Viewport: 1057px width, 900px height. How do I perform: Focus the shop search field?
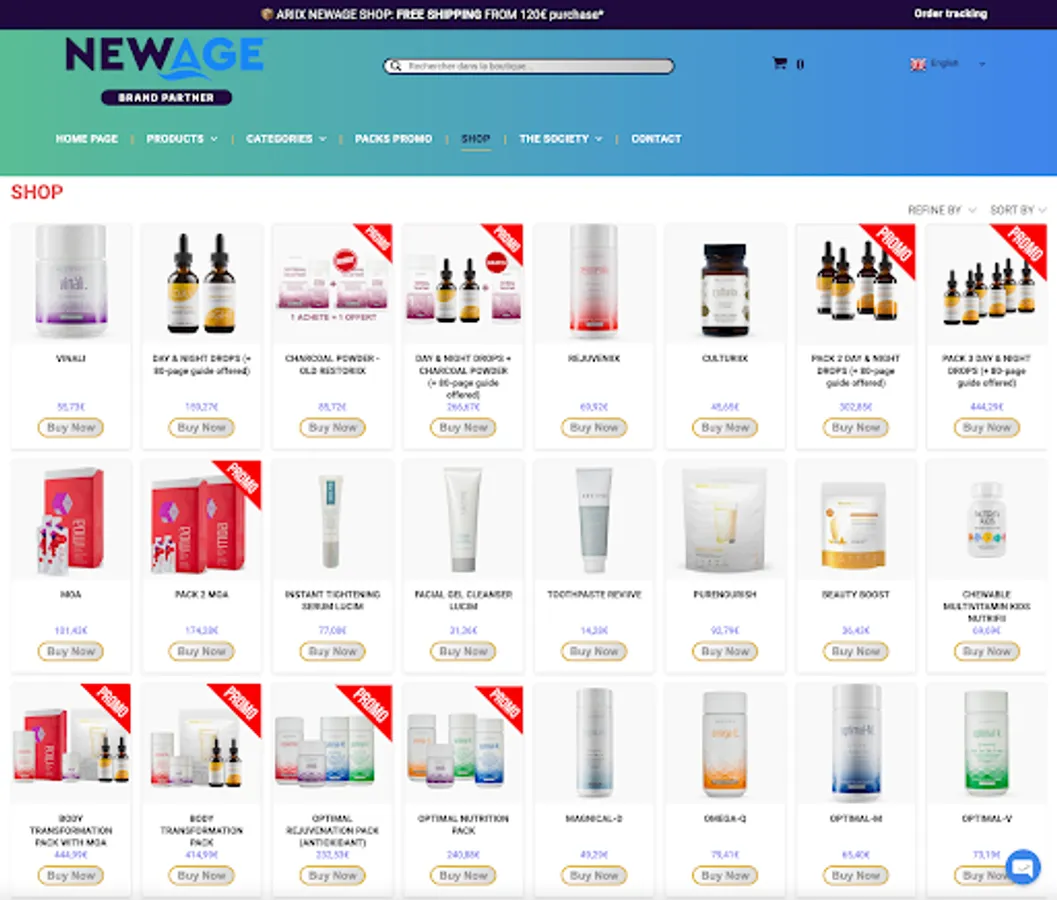point(528,66)
